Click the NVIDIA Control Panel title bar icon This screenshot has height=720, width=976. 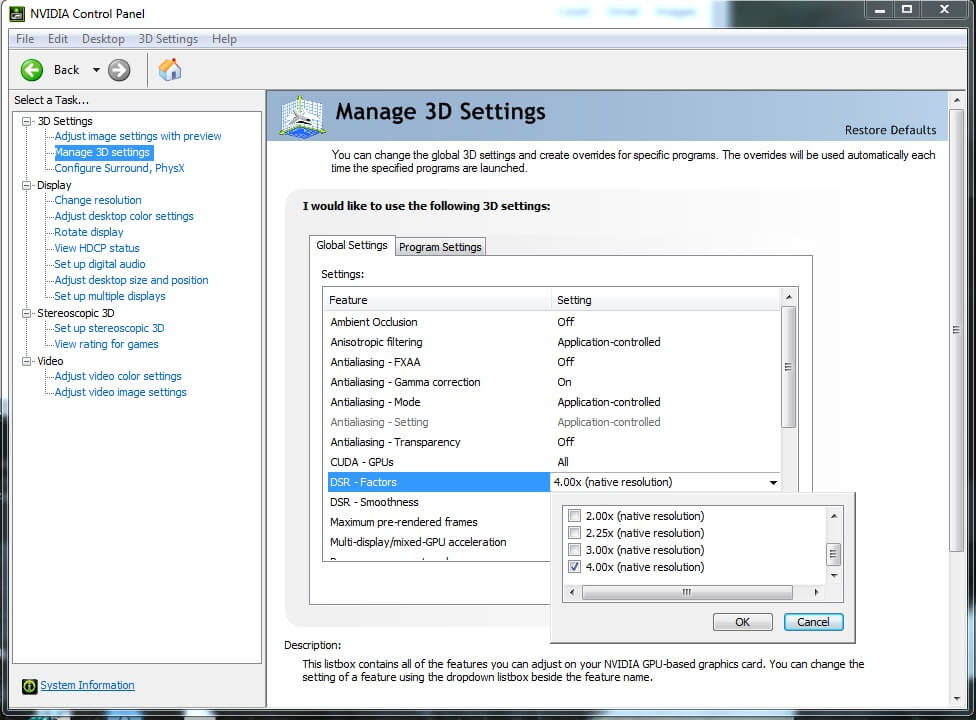(17, 13)
